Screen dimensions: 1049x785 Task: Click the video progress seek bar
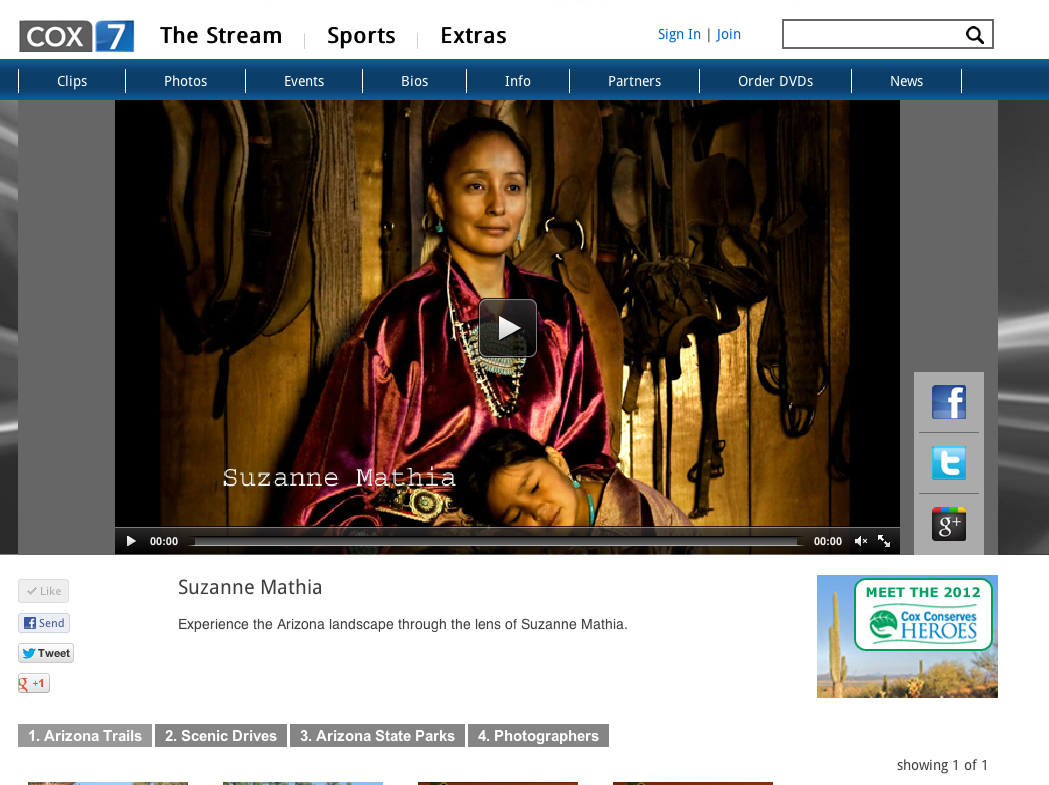pyautogui.click(x=497, y=542)
